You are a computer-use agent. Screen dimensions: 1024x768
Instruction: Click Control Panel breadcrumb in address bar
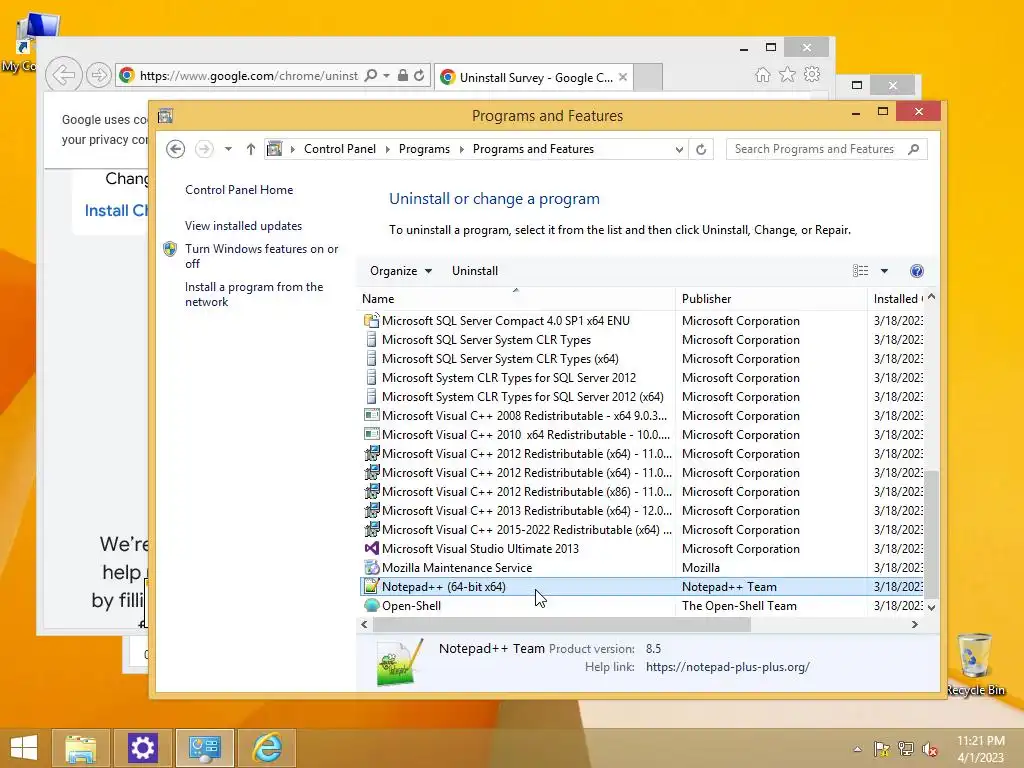click(340, 150)
